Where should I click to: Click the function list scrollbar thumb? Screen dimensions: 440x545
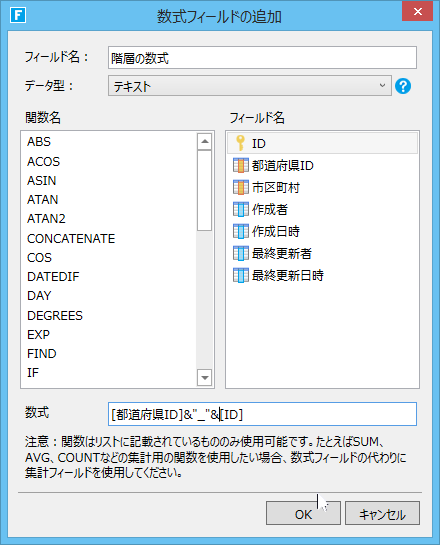(x=205, y=190)
